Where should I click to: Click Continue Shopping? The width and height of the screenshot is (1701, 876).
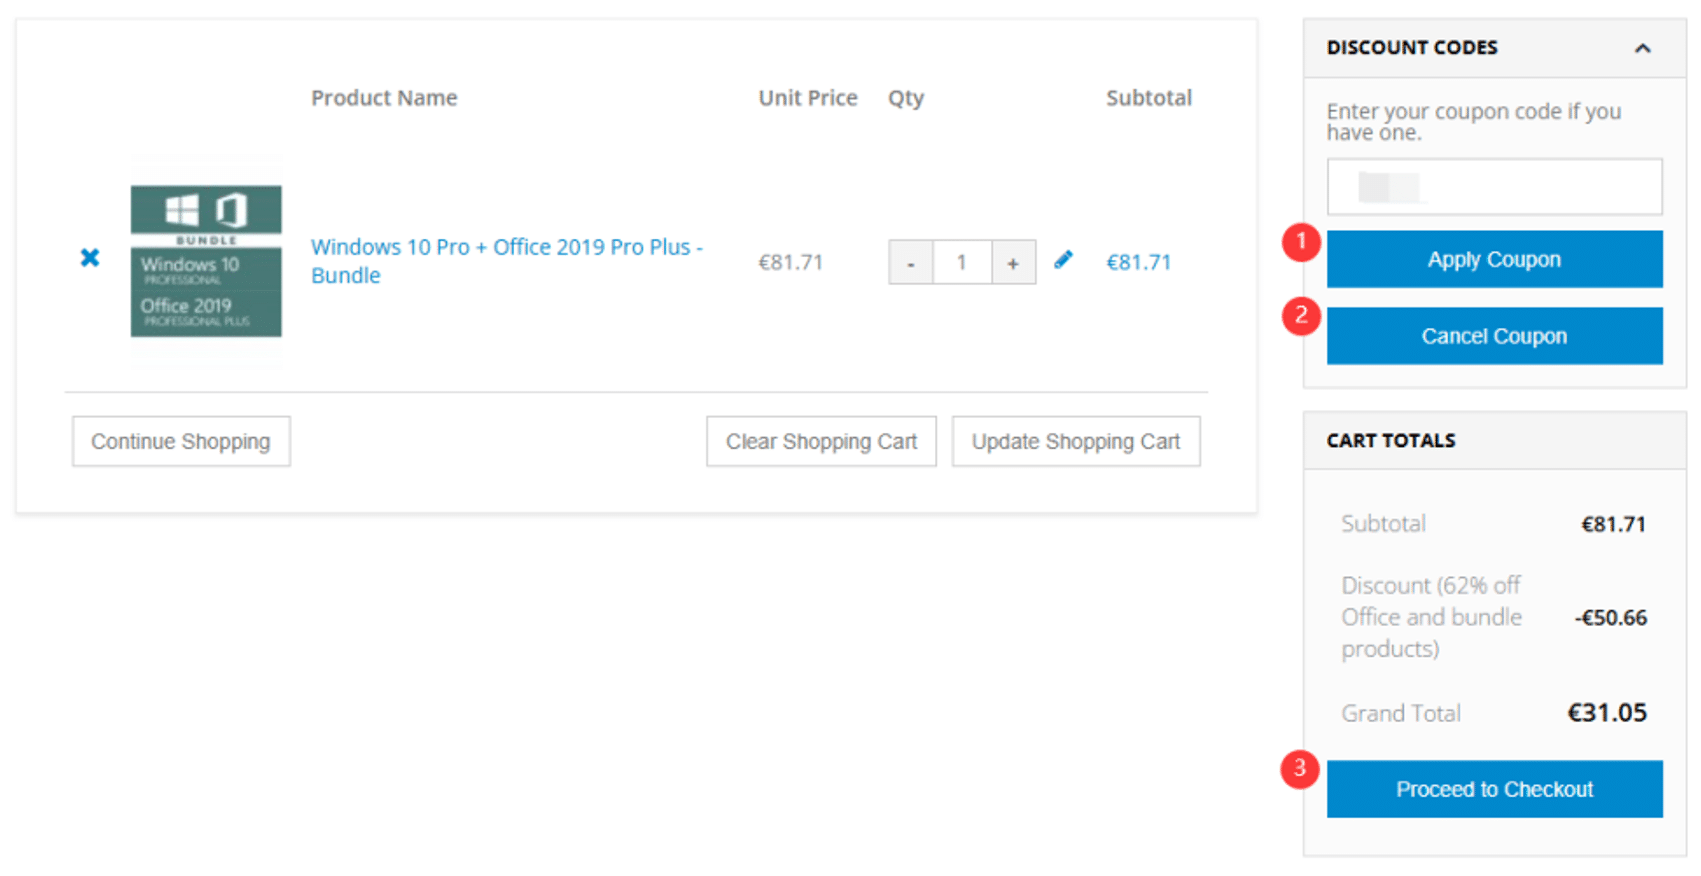(181, 442)
